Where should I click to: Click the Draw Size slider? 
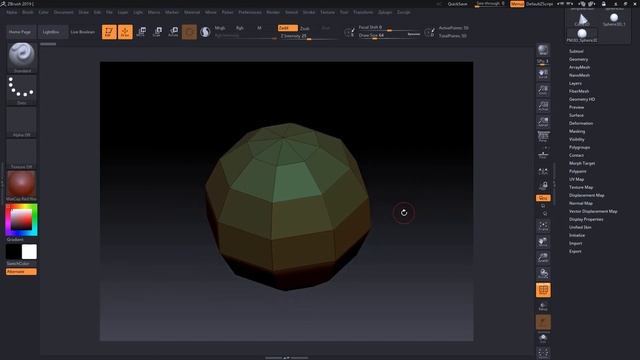389,36
